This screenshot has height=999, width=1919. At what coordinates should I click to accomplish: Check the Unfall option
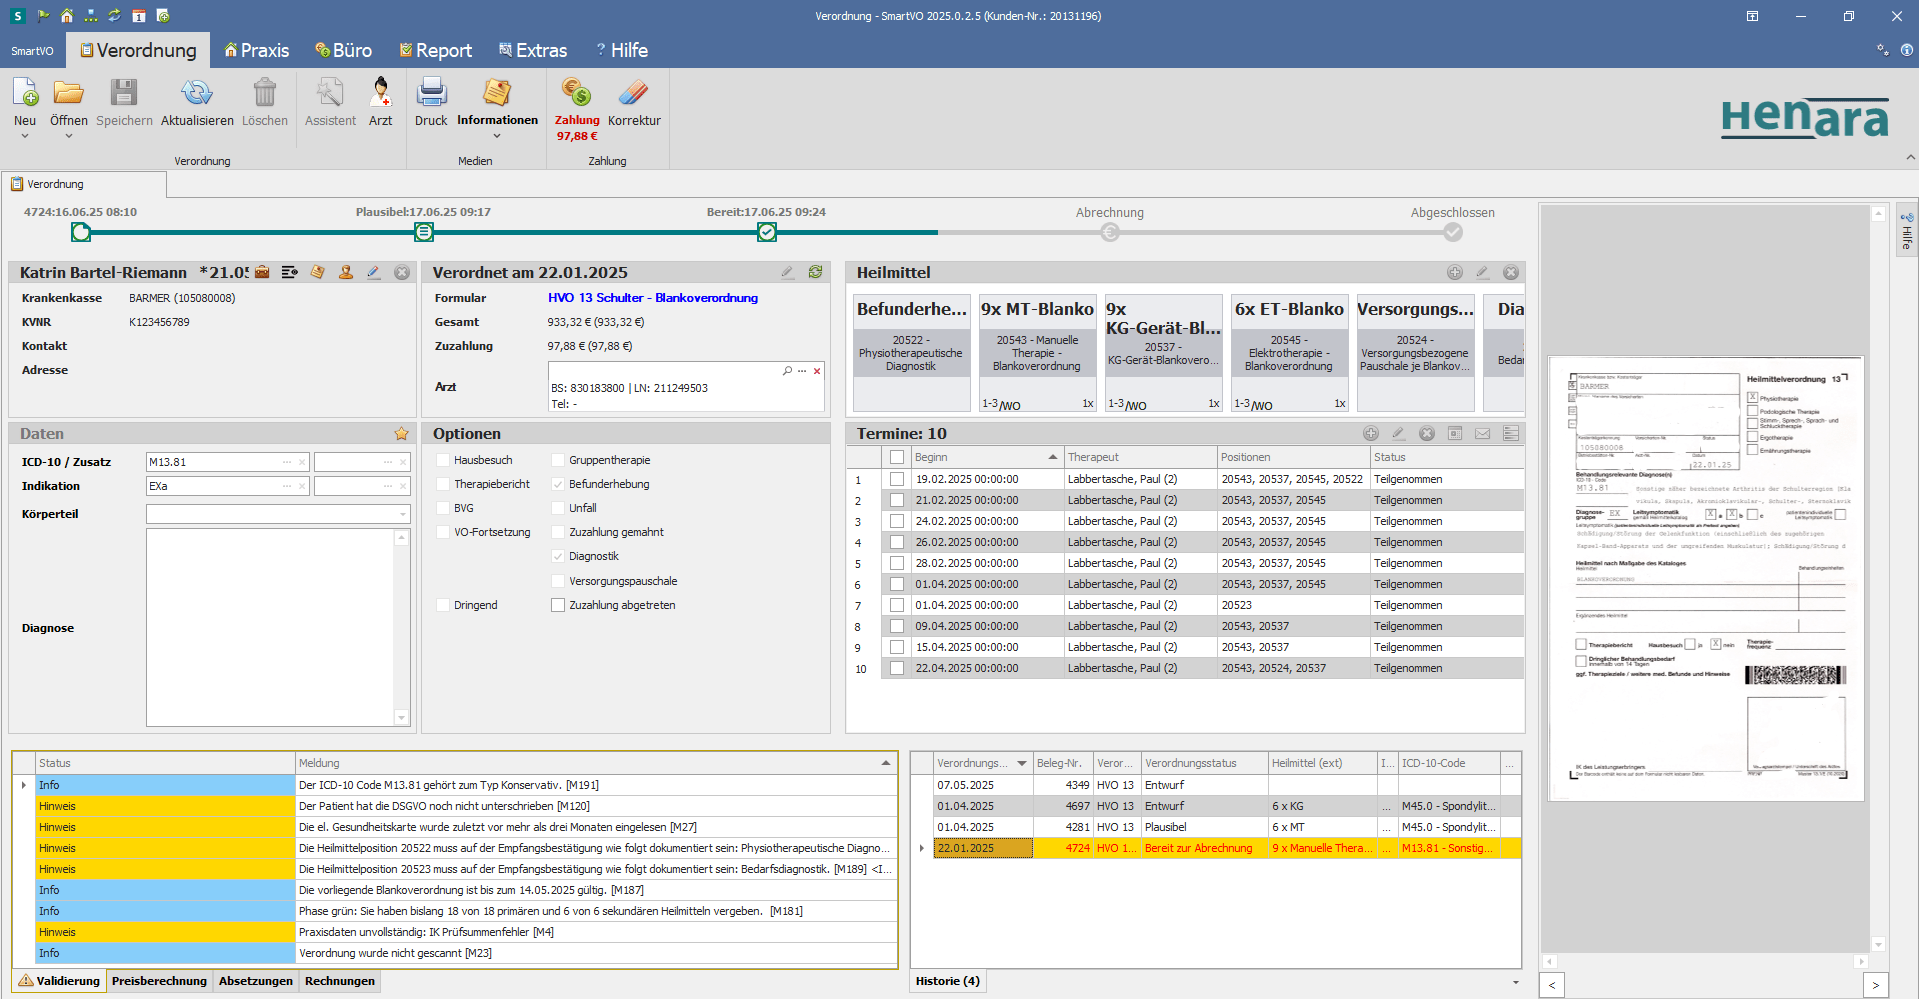point(558,508)
